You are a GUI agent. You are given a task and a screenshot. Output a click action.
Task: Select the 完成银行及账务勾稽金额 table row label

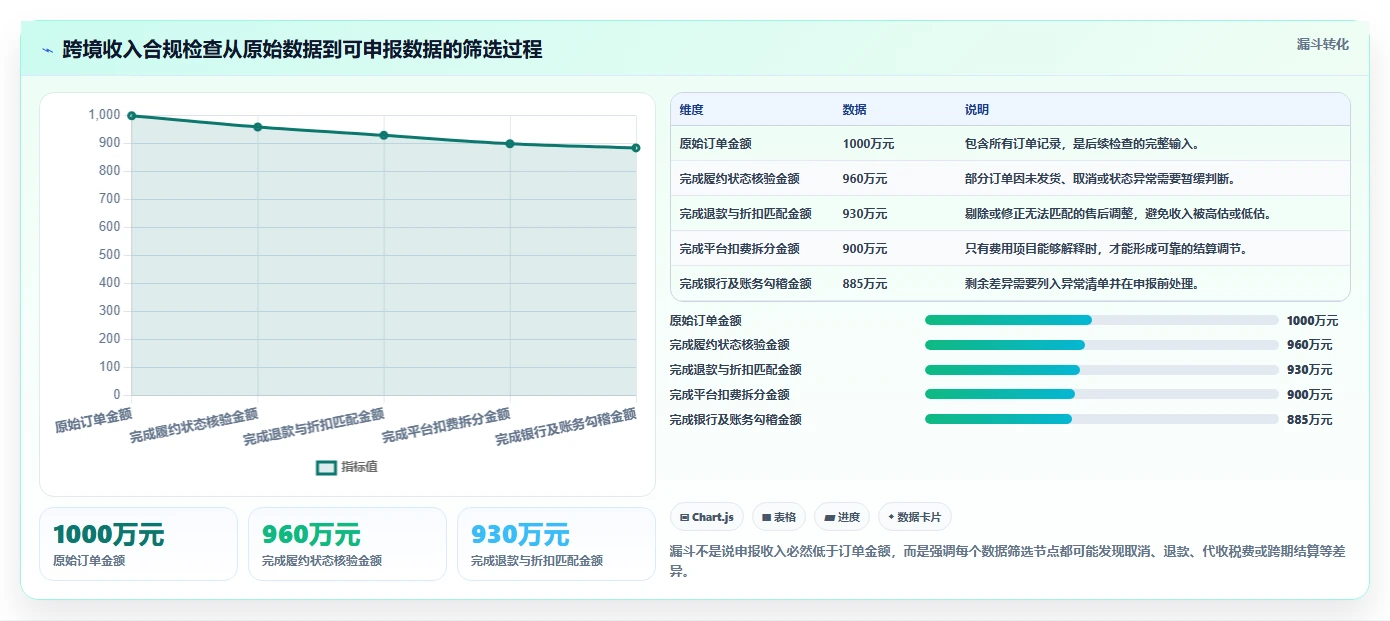[x=745, y=284]
